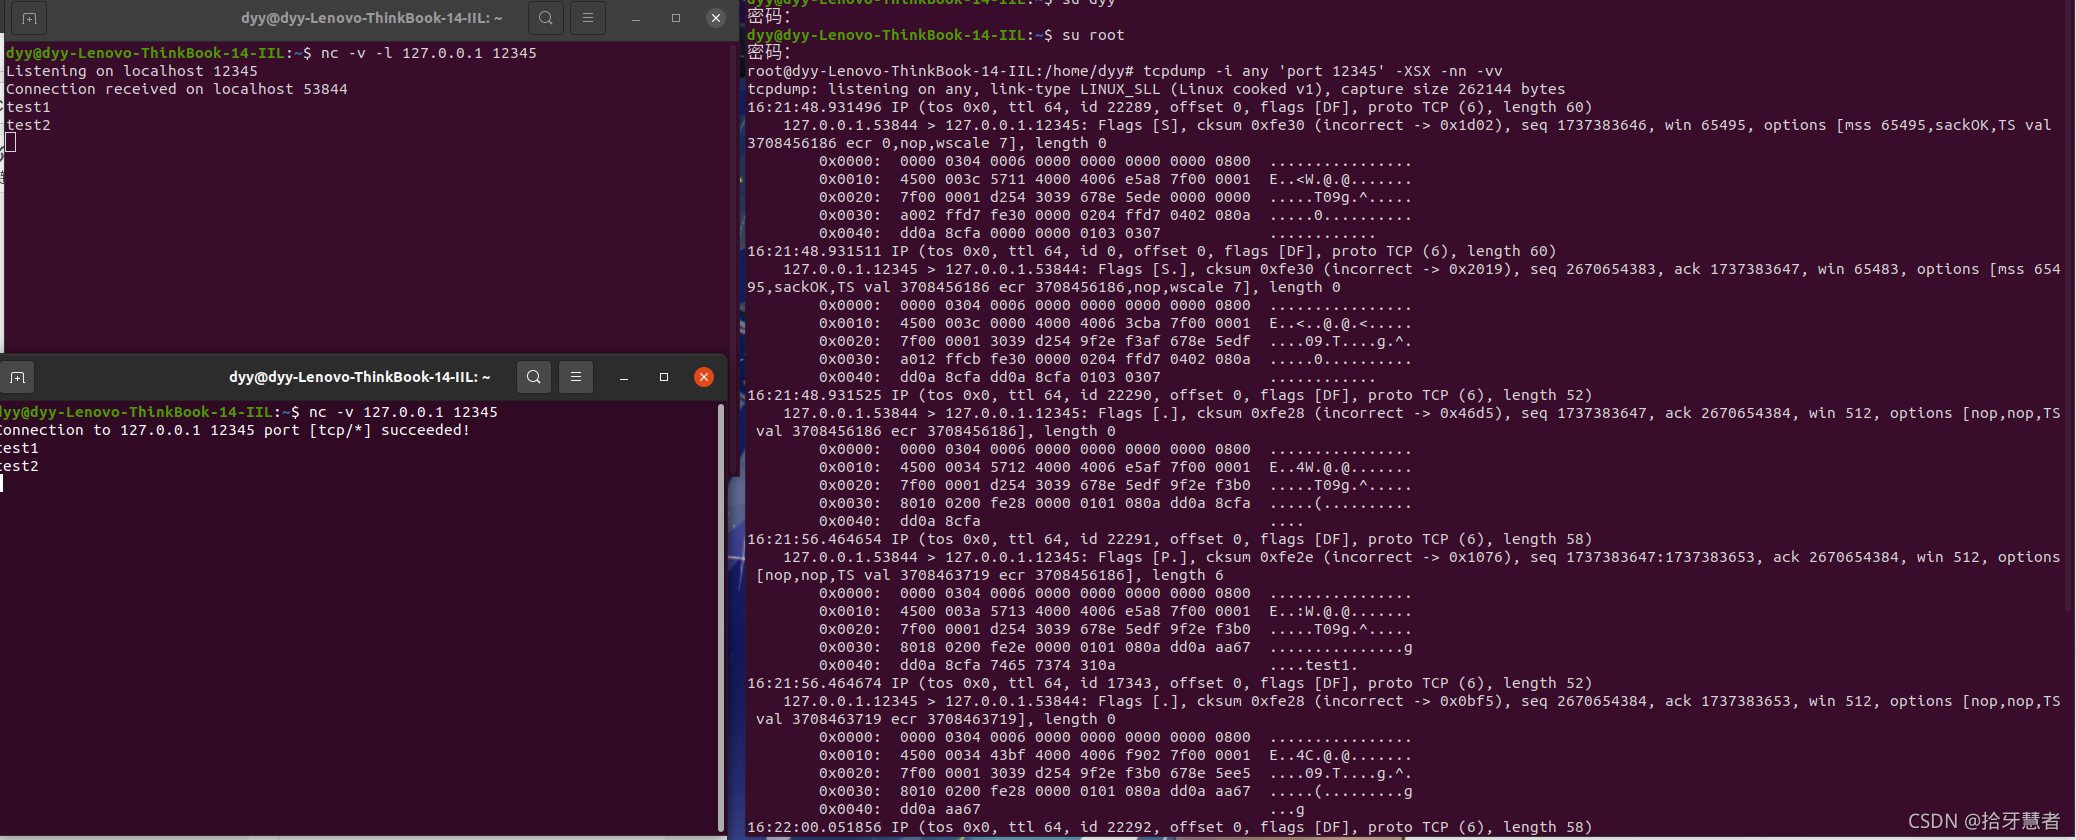
Task: Click 'test2' in the top terminal
Action: point(28,125)
